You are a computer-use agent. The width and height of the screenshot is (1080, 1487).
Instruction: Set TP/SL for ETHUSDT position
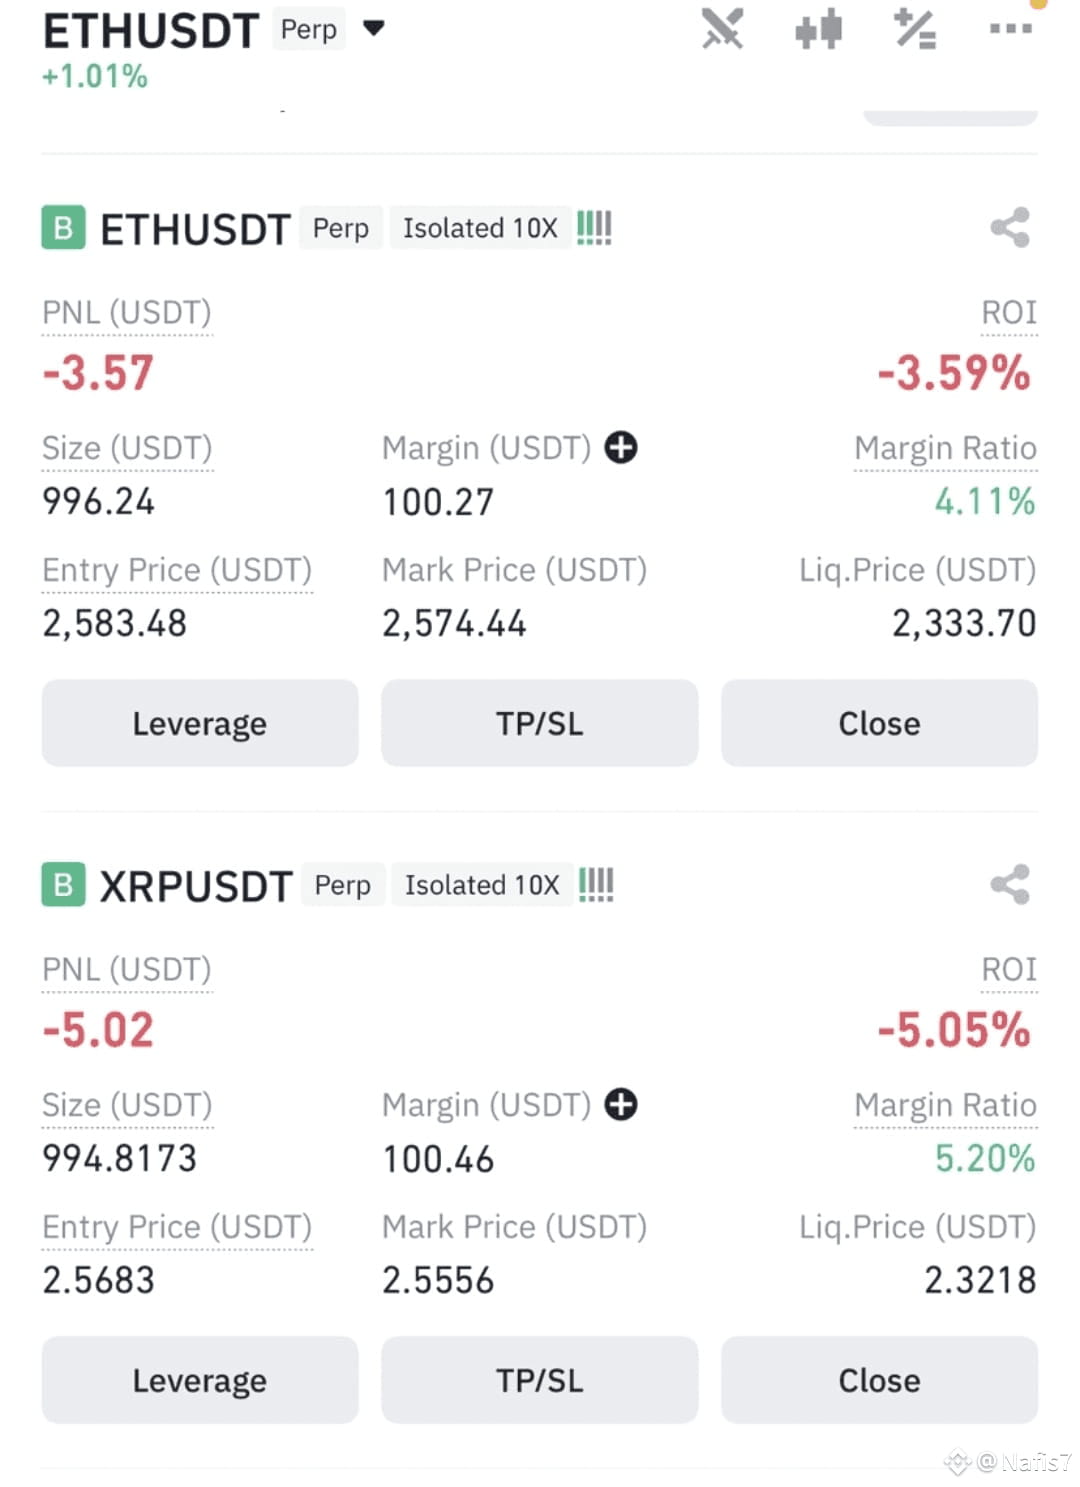[x=540, y=723]
